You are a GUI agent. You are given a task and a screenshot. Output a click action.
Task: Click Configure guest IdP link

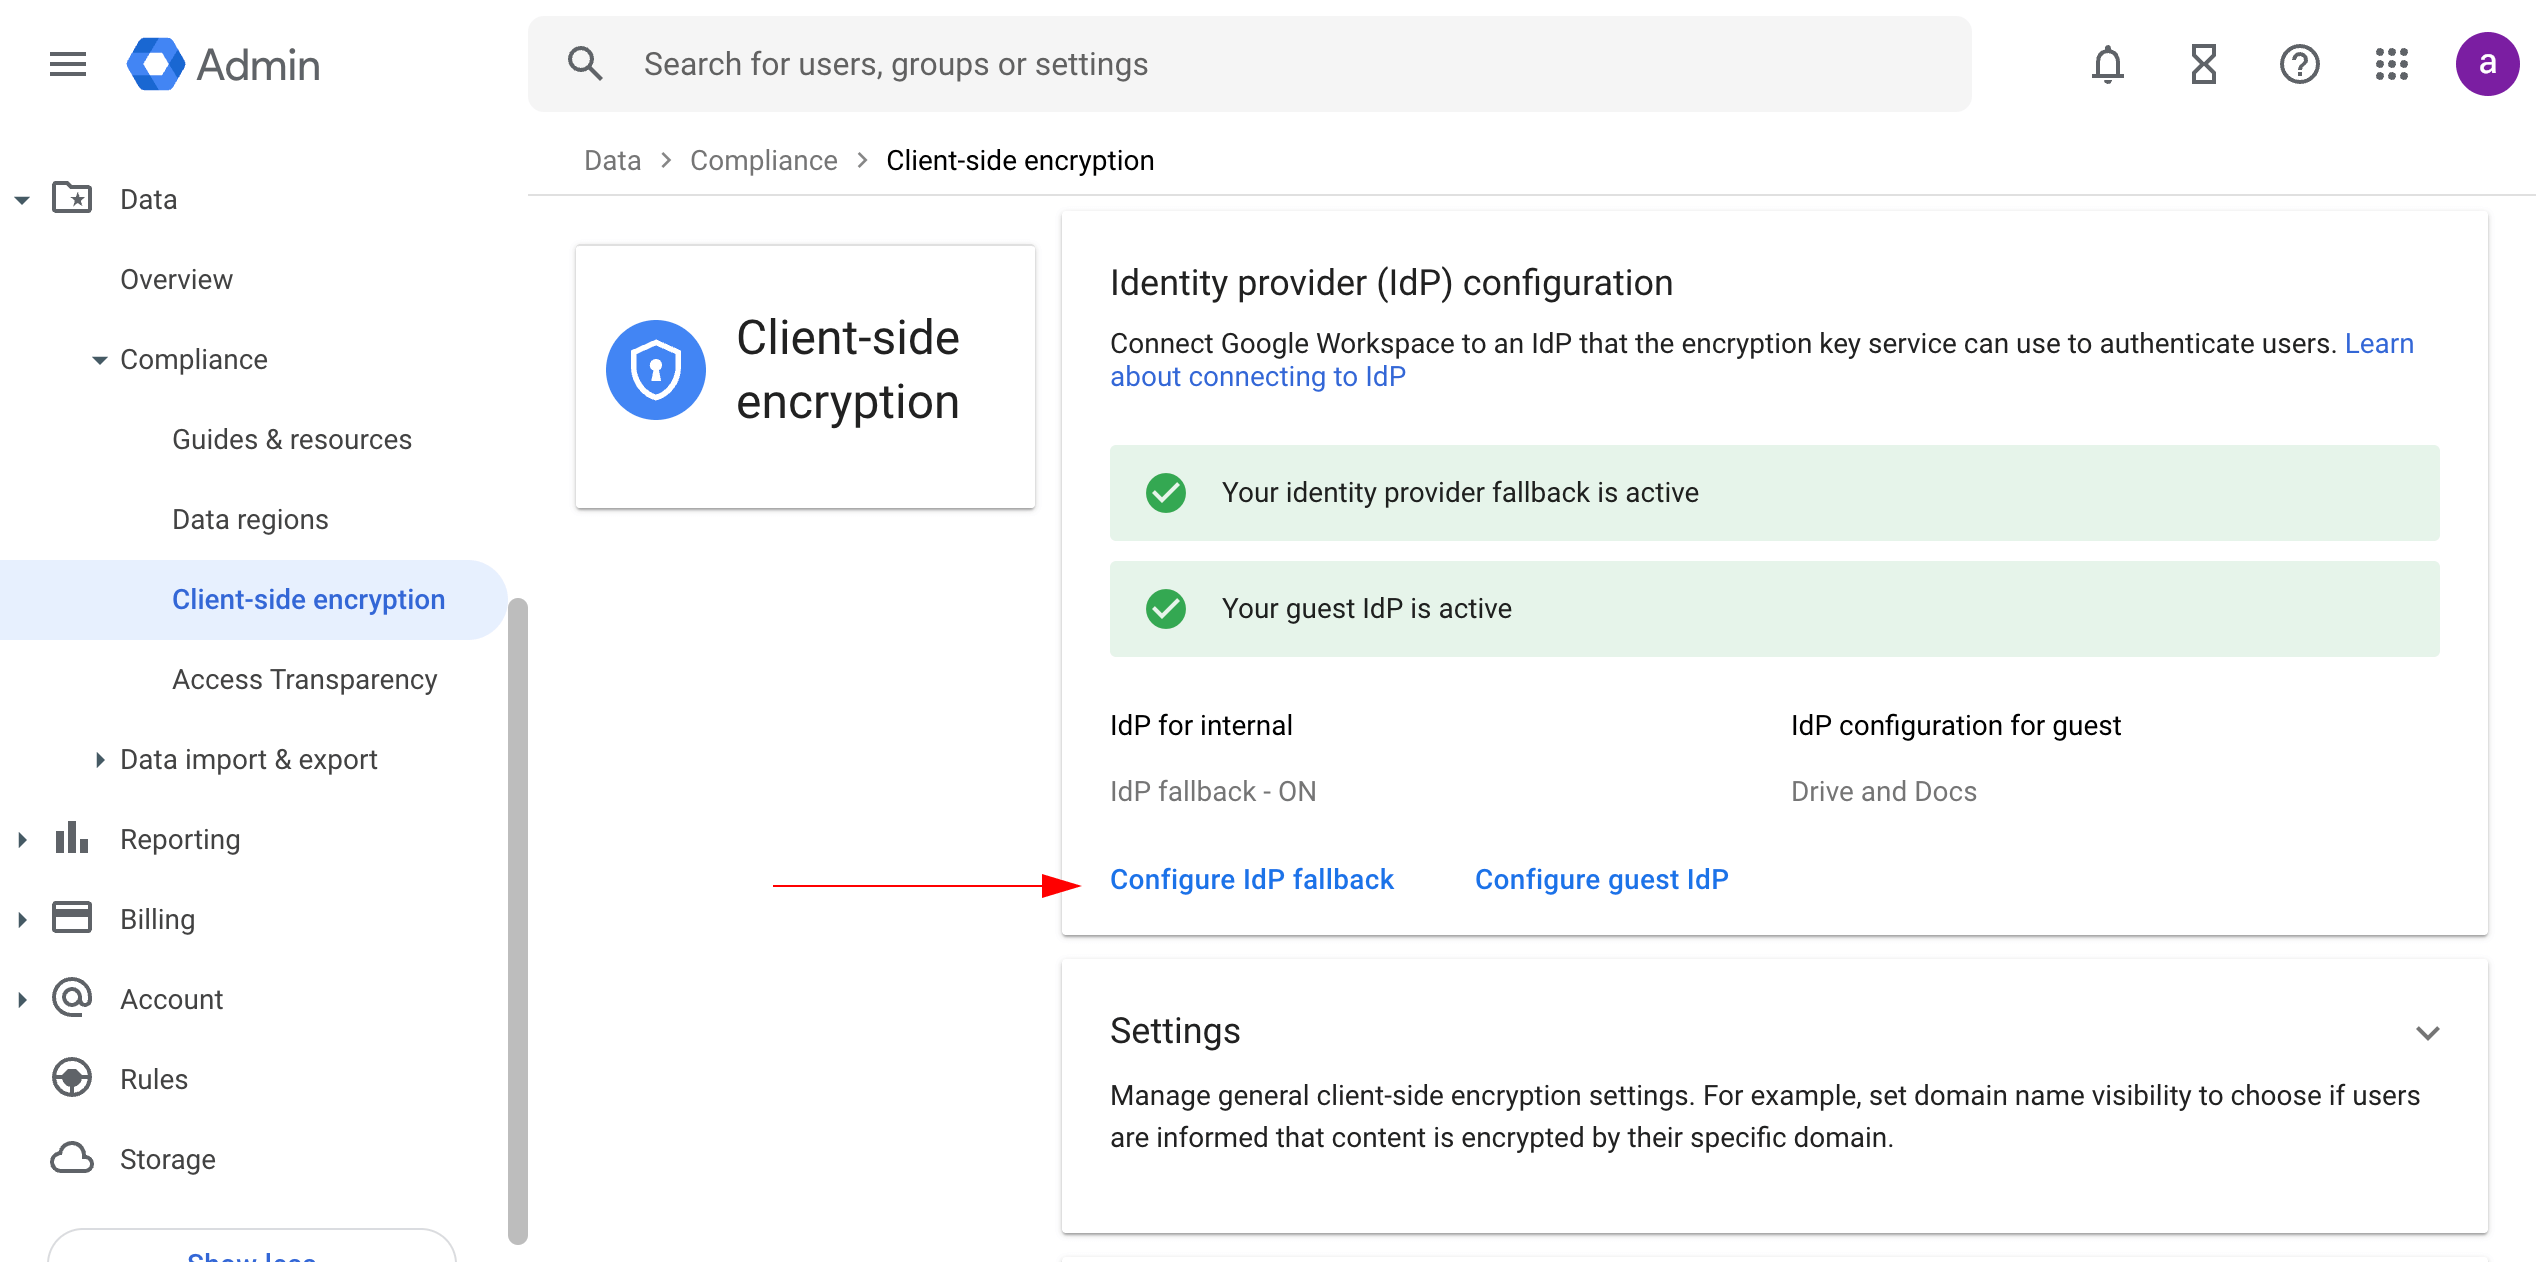pyautogui.click(x=1602, y=880)
